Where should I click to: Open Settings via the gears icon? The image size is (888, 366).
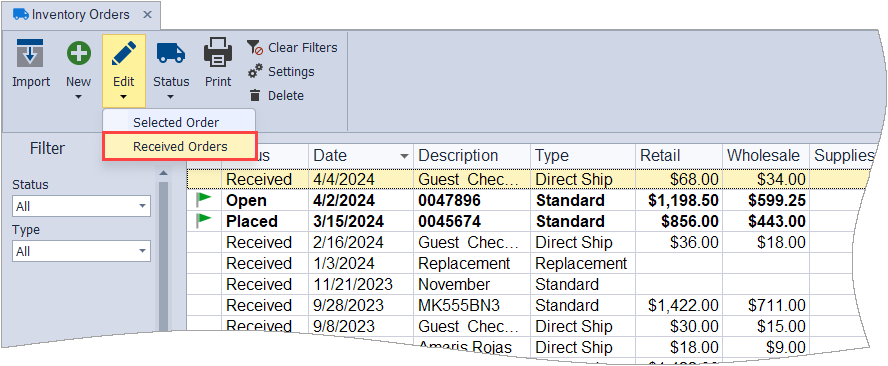[x=255, y=71]
